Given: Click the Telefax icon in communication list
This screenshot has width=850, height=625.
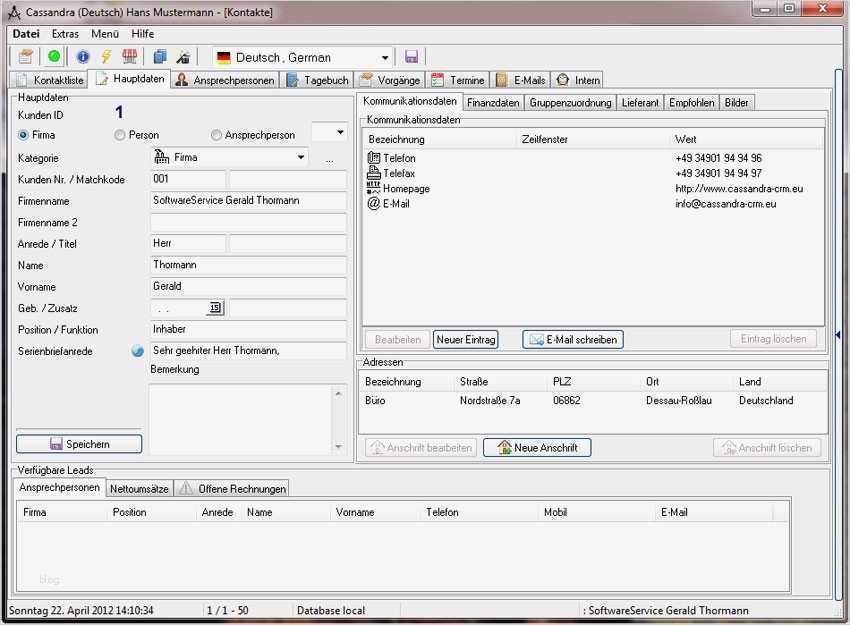Looking at the screenshot, I should point(374,173).
